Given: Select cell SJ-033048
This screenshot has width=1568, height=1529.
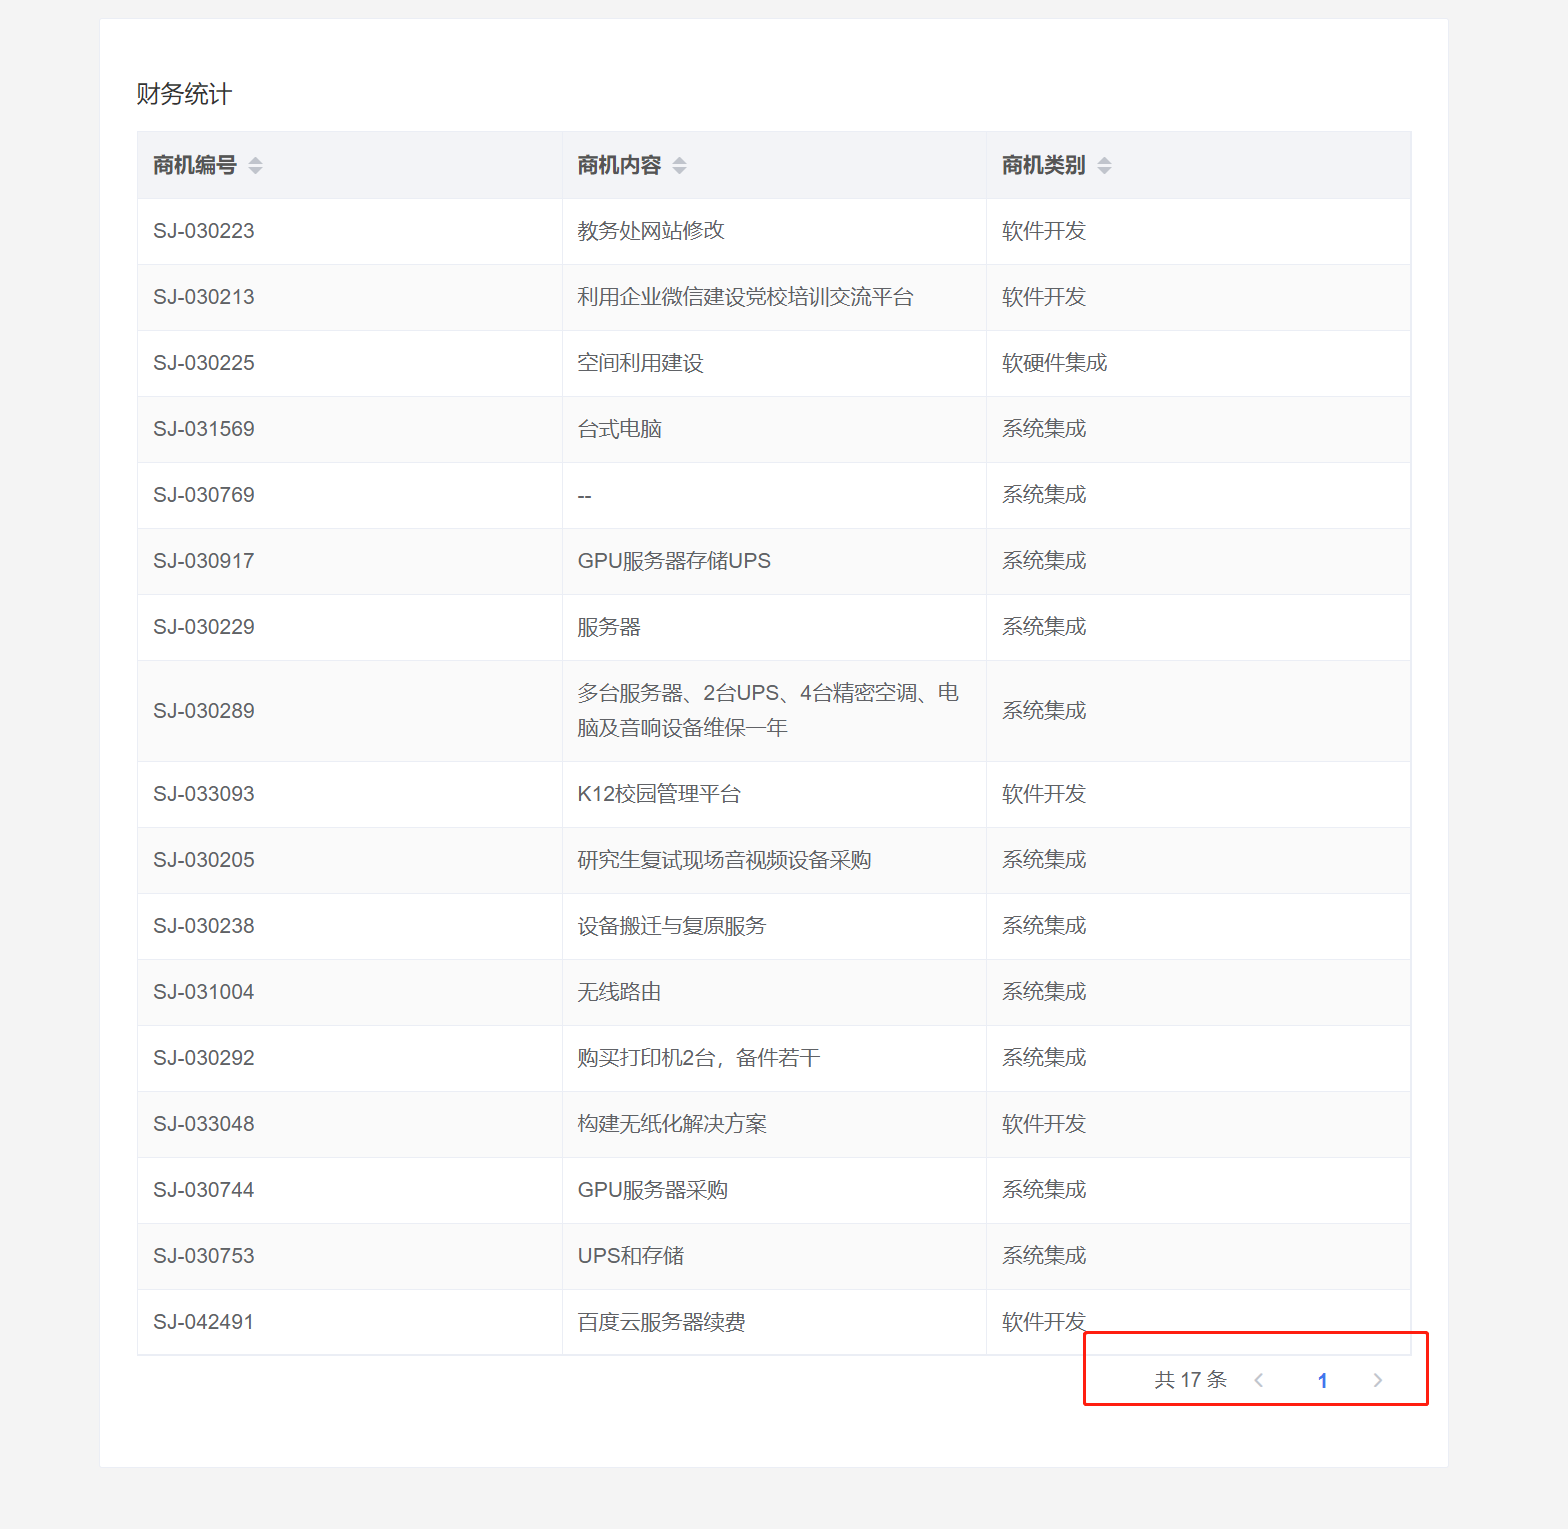Looking at the screenshot, I should point(350,1124).
